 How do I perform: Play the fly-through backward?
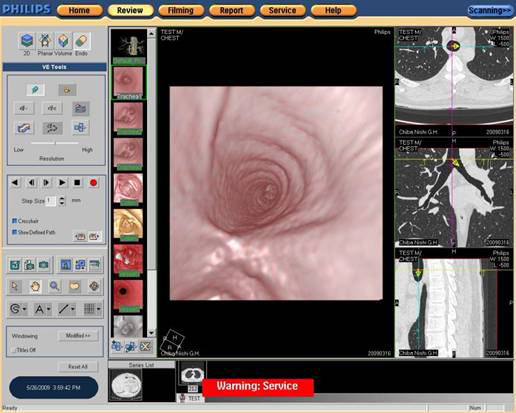click(15, 183)
